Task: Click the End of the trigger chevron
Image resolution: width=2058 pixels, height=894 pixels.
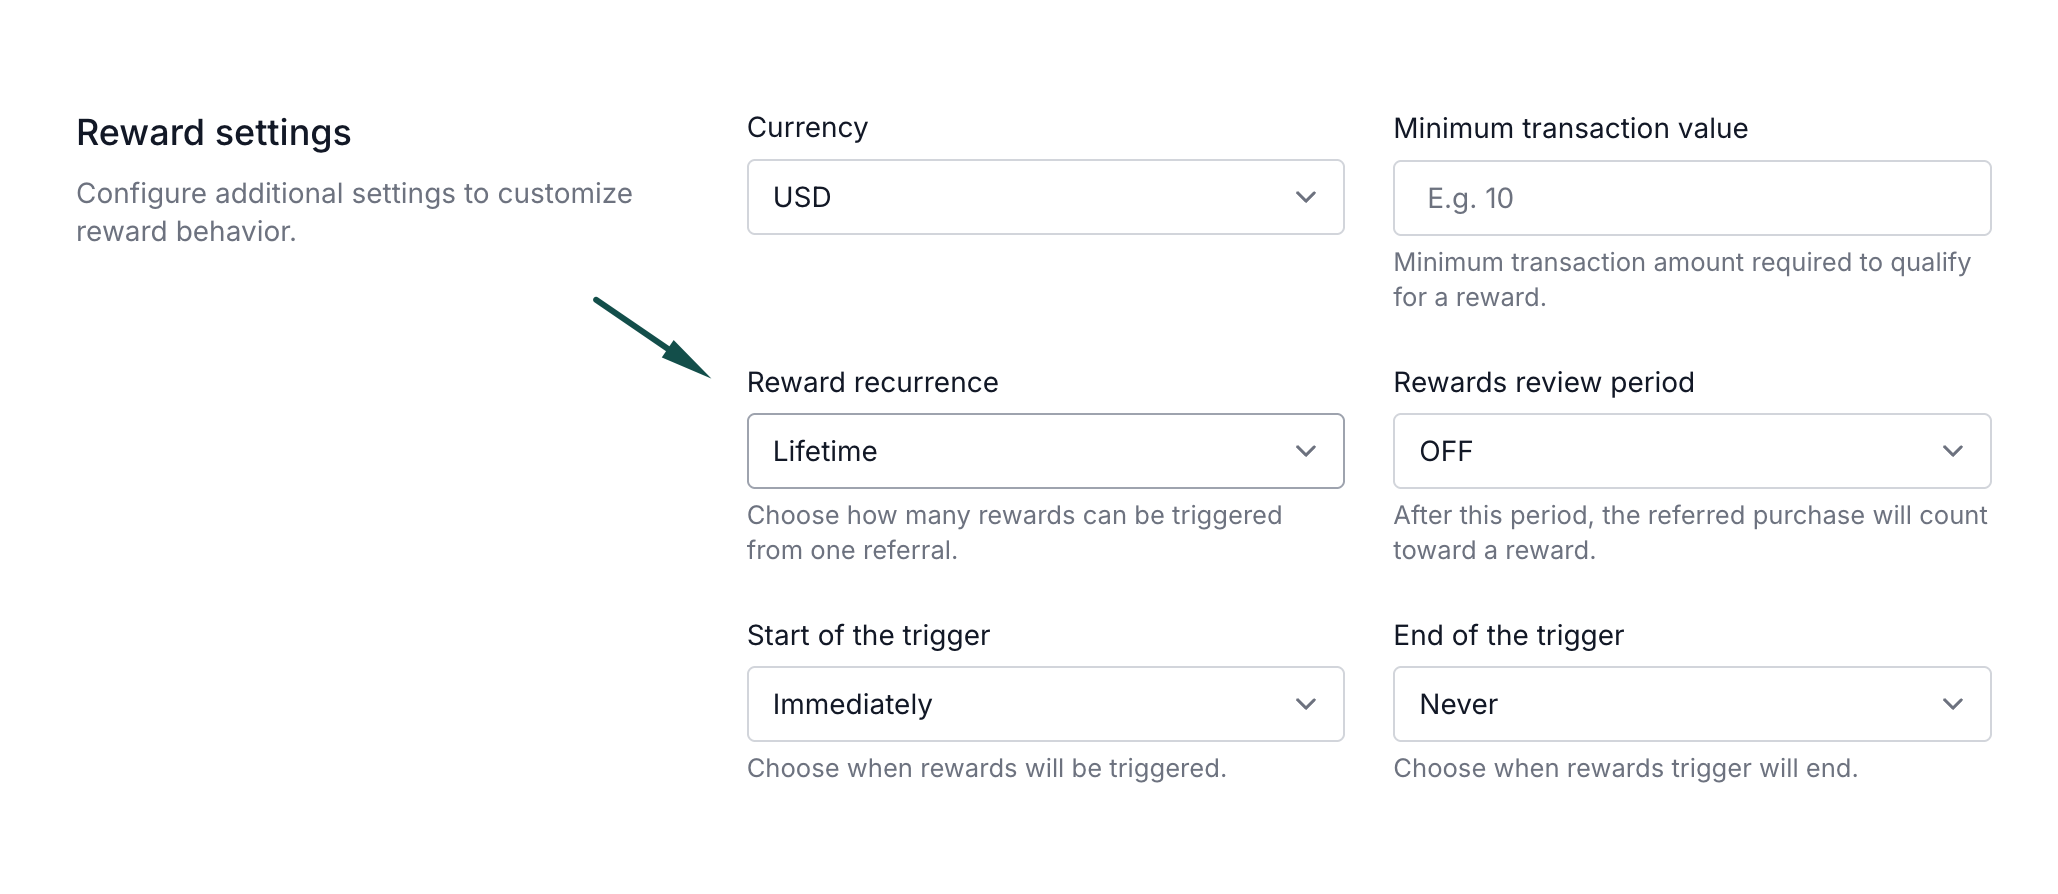Action: tap(1952, 704)
